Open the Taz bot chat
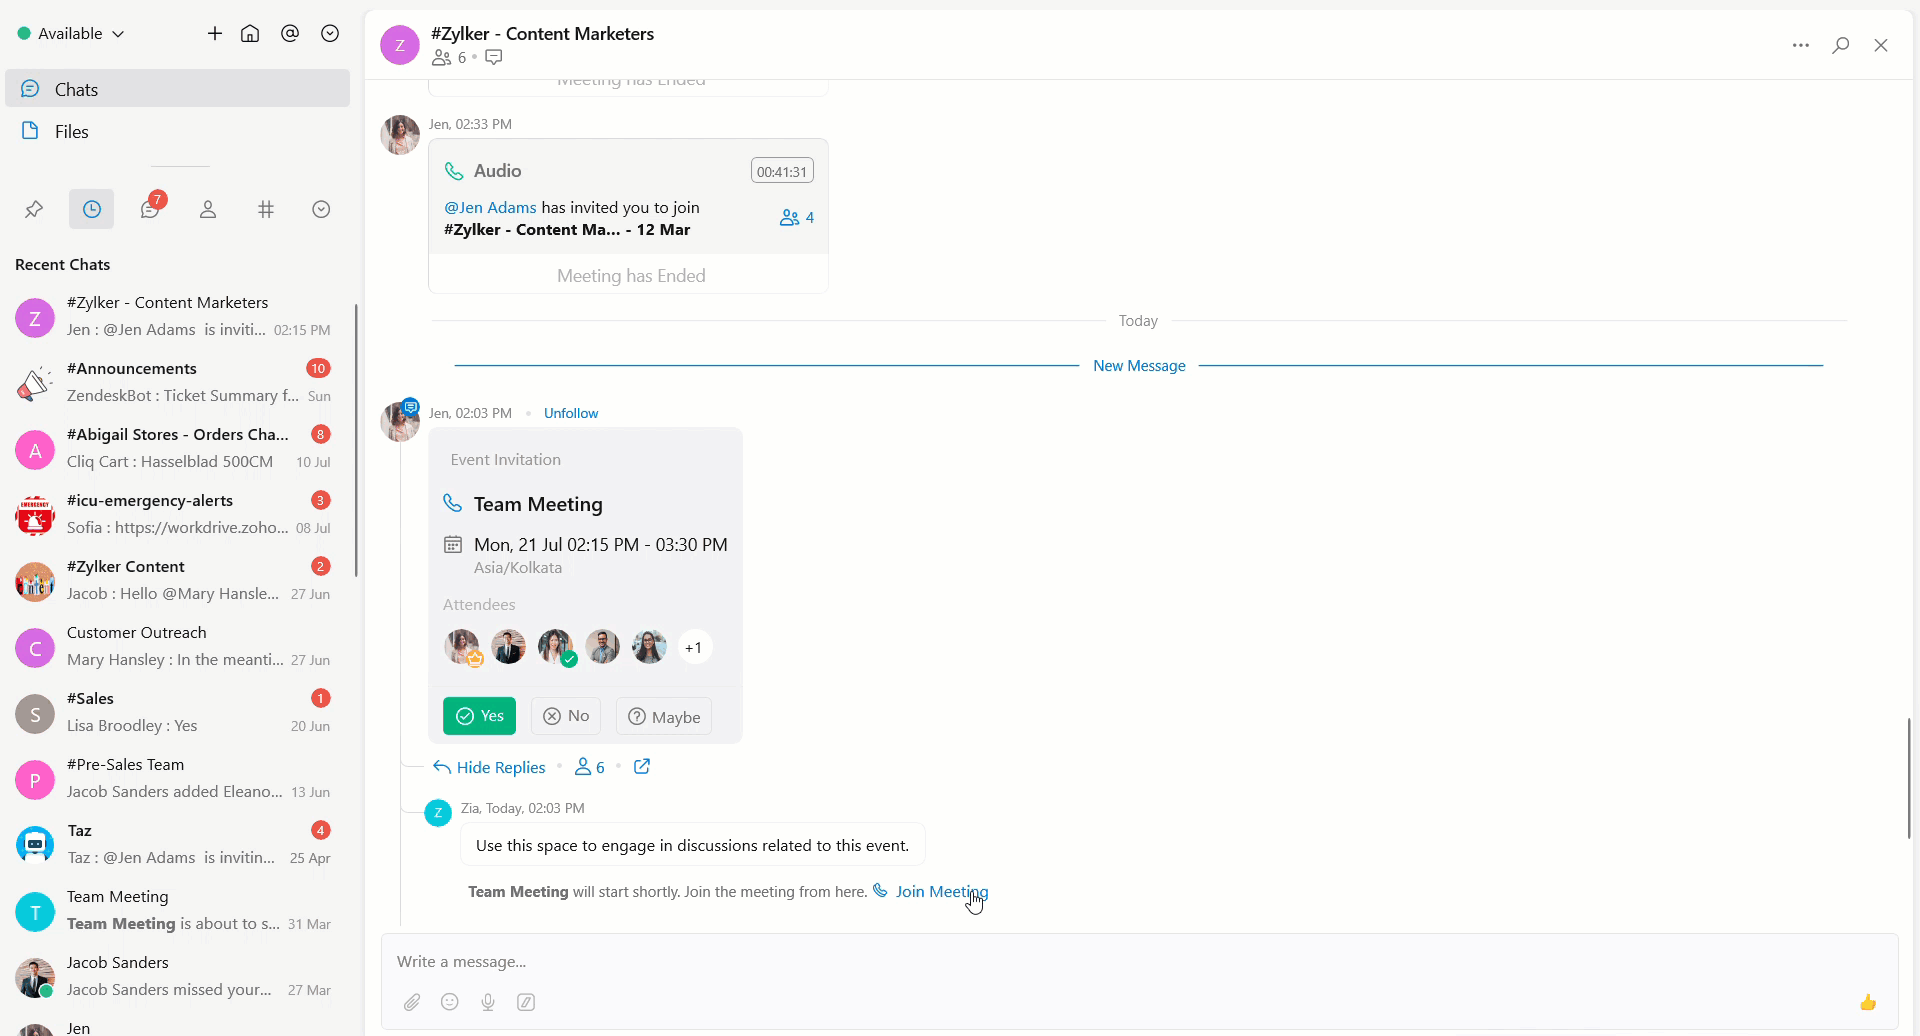This screenshot has width=1920, height=1036. click(x=178, y=844)
